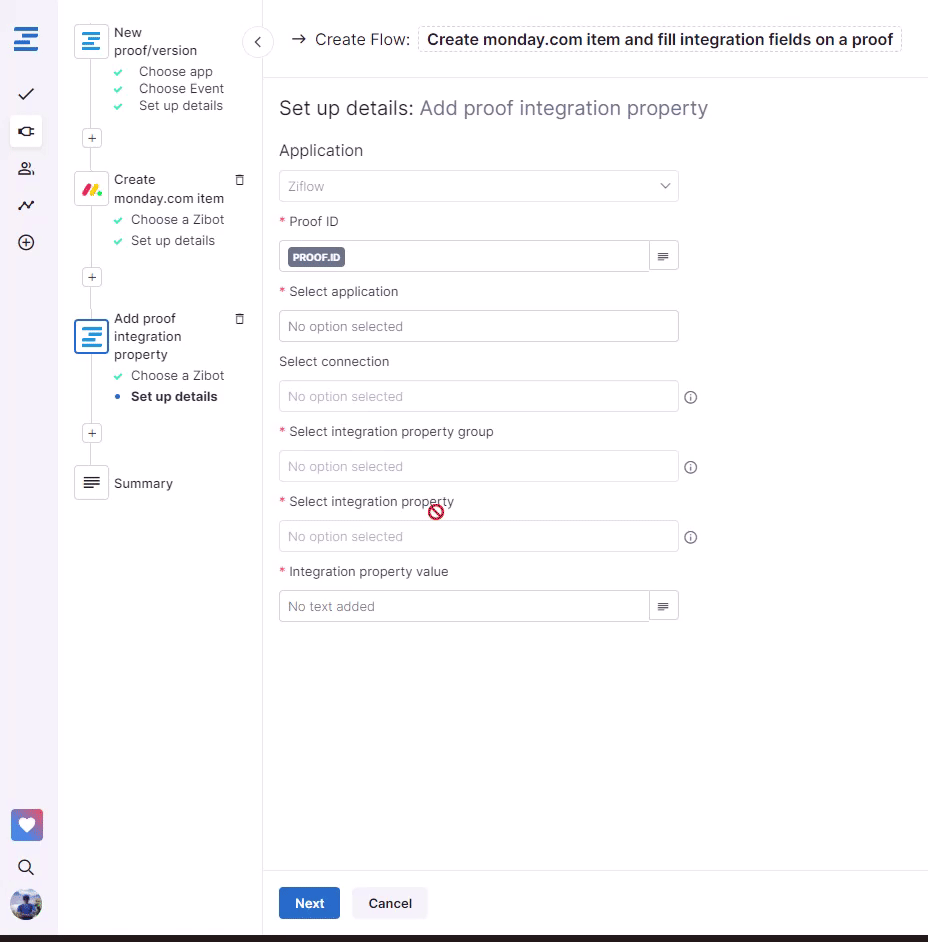The width and height of the screenshot is (928, 942).
Task: Go to the Summary step
Action: 142,483
